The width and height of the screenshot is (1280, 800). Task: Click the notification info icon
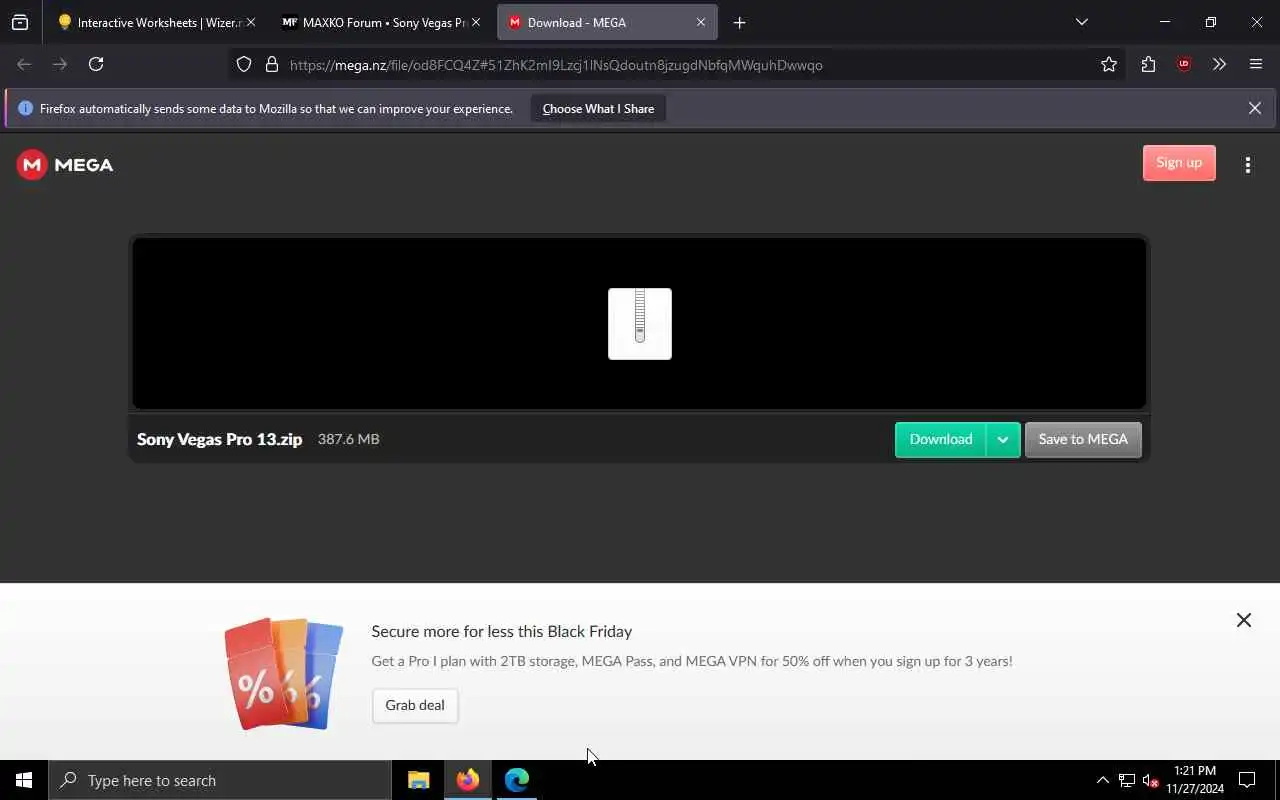(x=26, y=108)
